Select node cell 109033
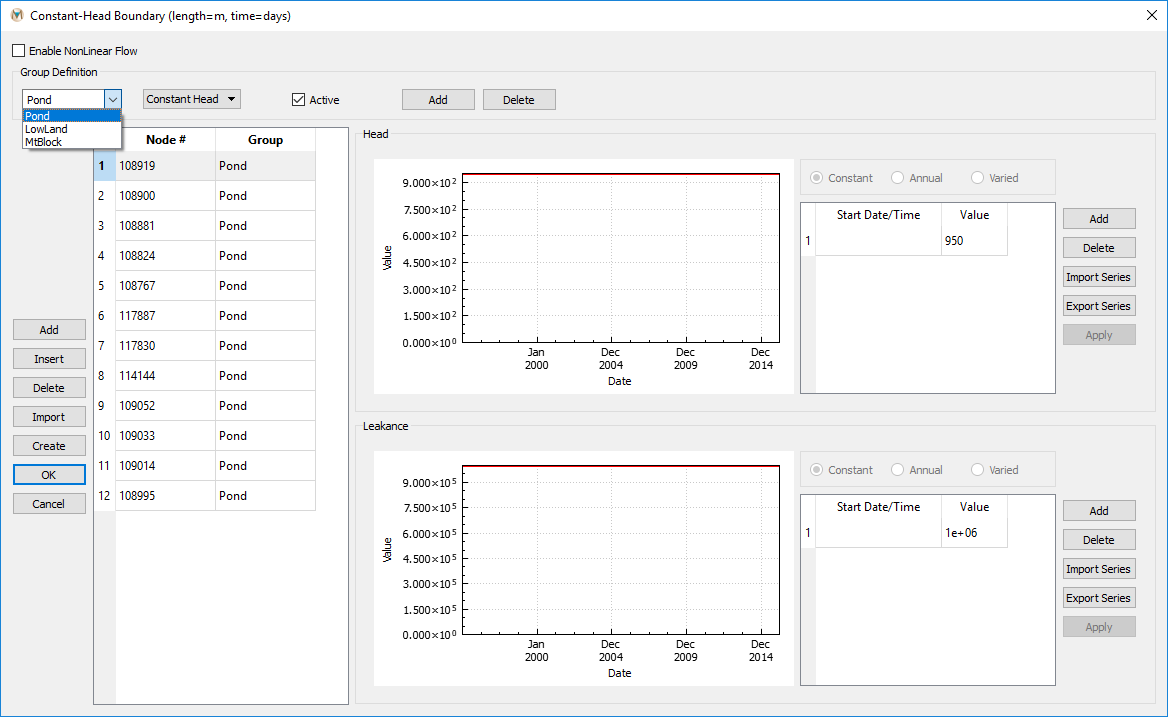This screenshot has height=717, width=1168. tap(165, 436)
